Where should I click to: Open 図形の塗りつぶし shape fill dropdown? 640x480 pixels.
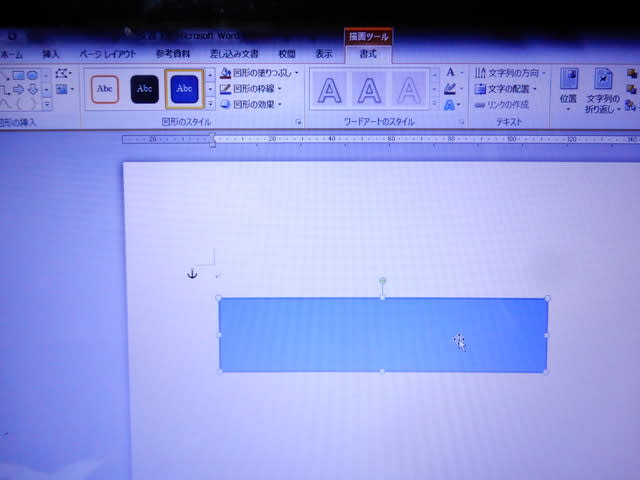tap(258, 73)
